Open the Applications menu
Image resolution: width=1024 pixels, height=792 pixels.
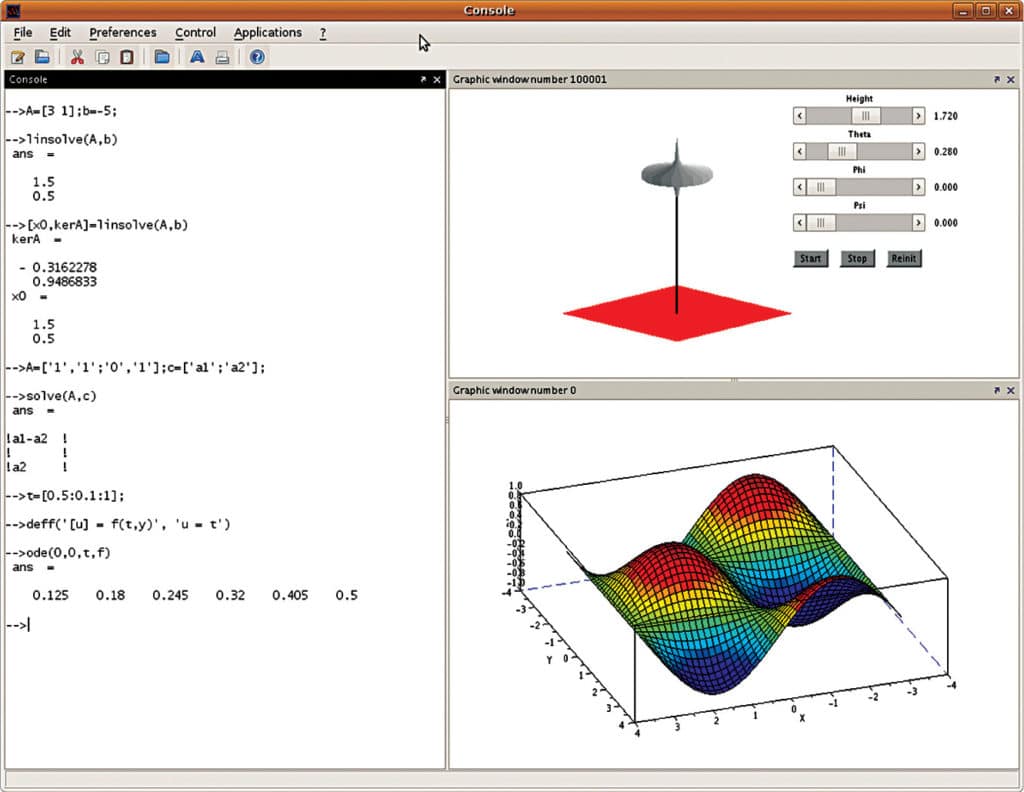click(x=266, y=32)
